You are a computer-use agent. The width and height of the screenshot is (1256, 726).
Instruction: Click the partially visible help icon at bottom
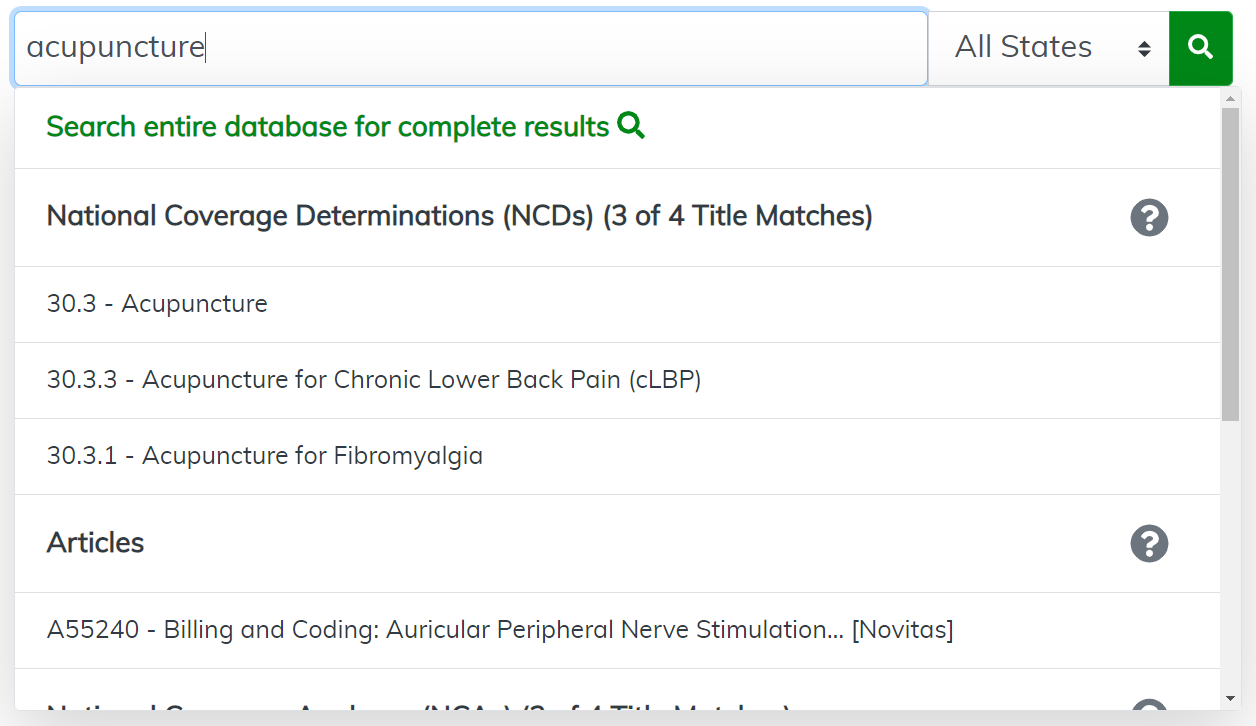coord(1149,707)
